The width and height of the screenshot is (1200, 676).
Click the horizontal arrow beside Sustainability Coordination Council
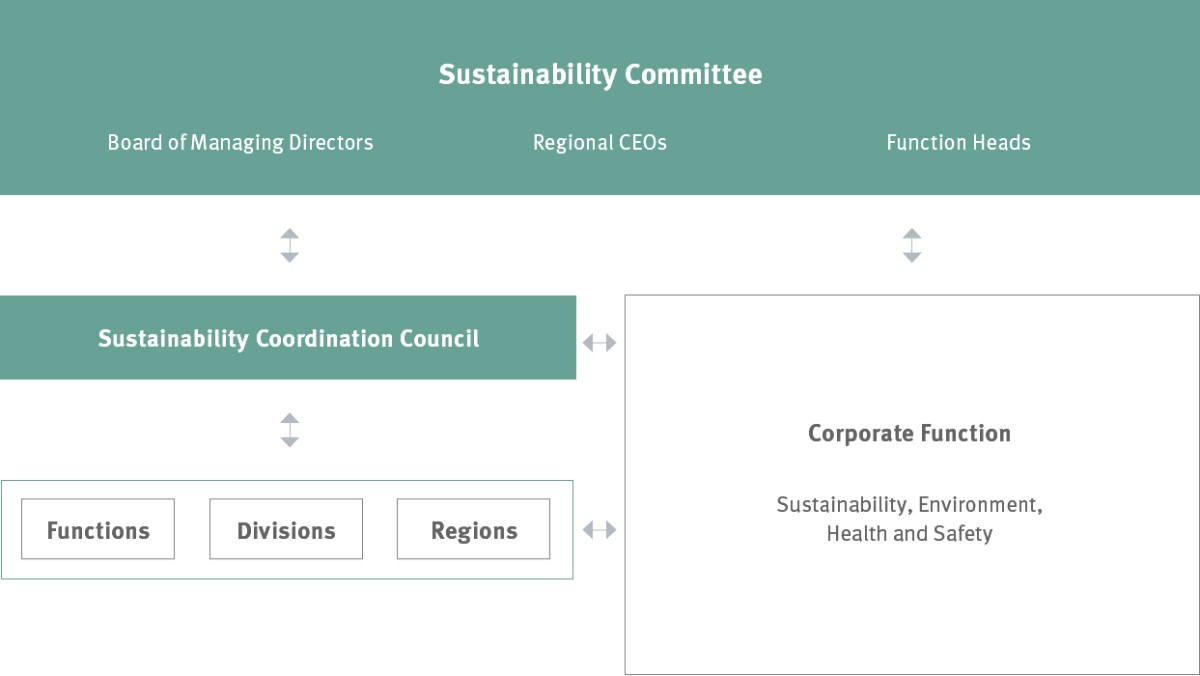(599, 343)
